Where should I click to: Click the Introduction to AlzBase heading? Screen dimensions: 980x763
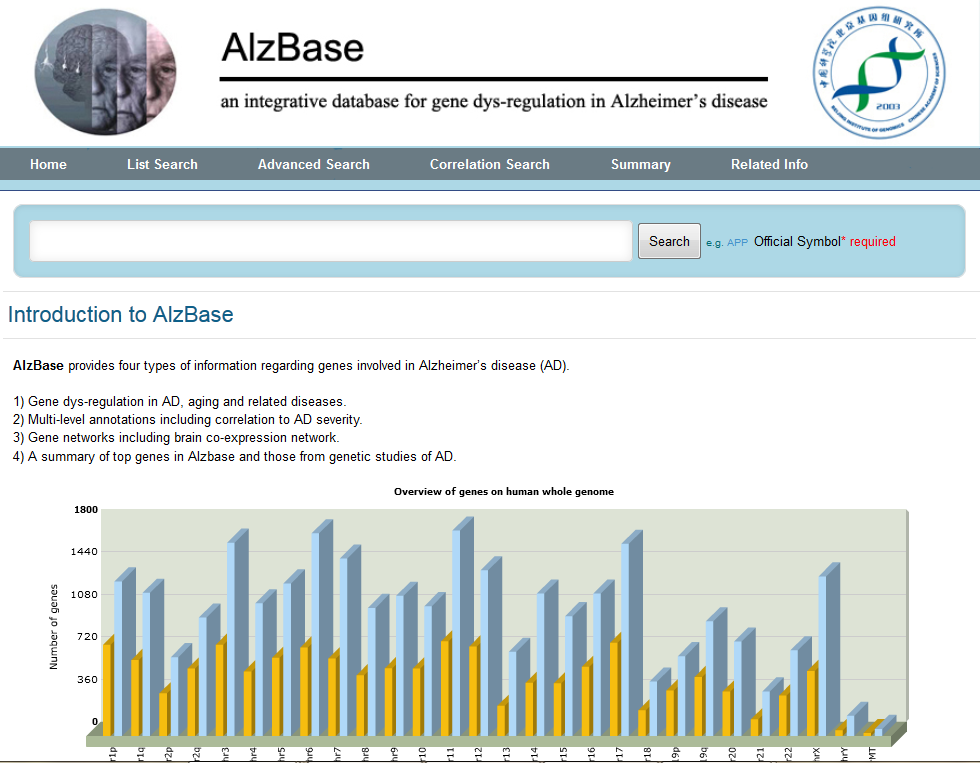pos(120,315)
